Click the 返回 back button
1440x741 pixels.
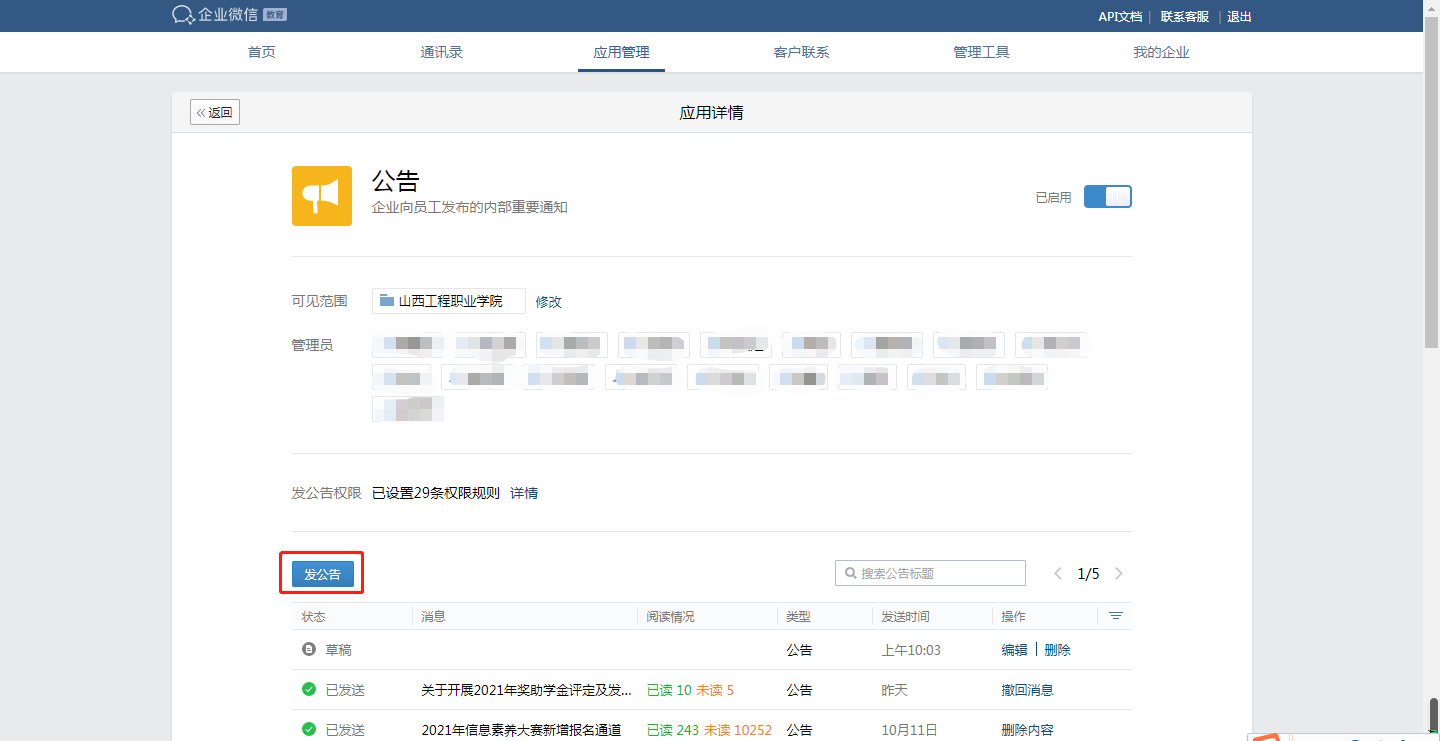click(215, 113)
